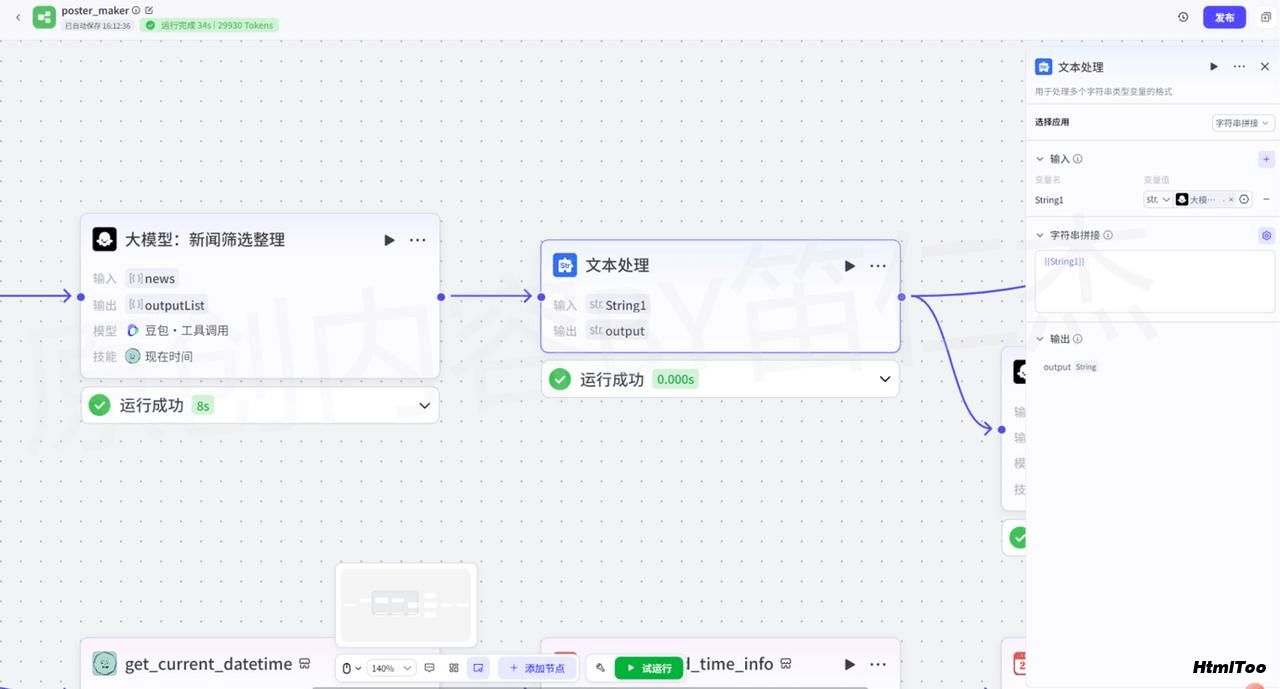Click the 文本处理 node's blue icon

point(565,265)
